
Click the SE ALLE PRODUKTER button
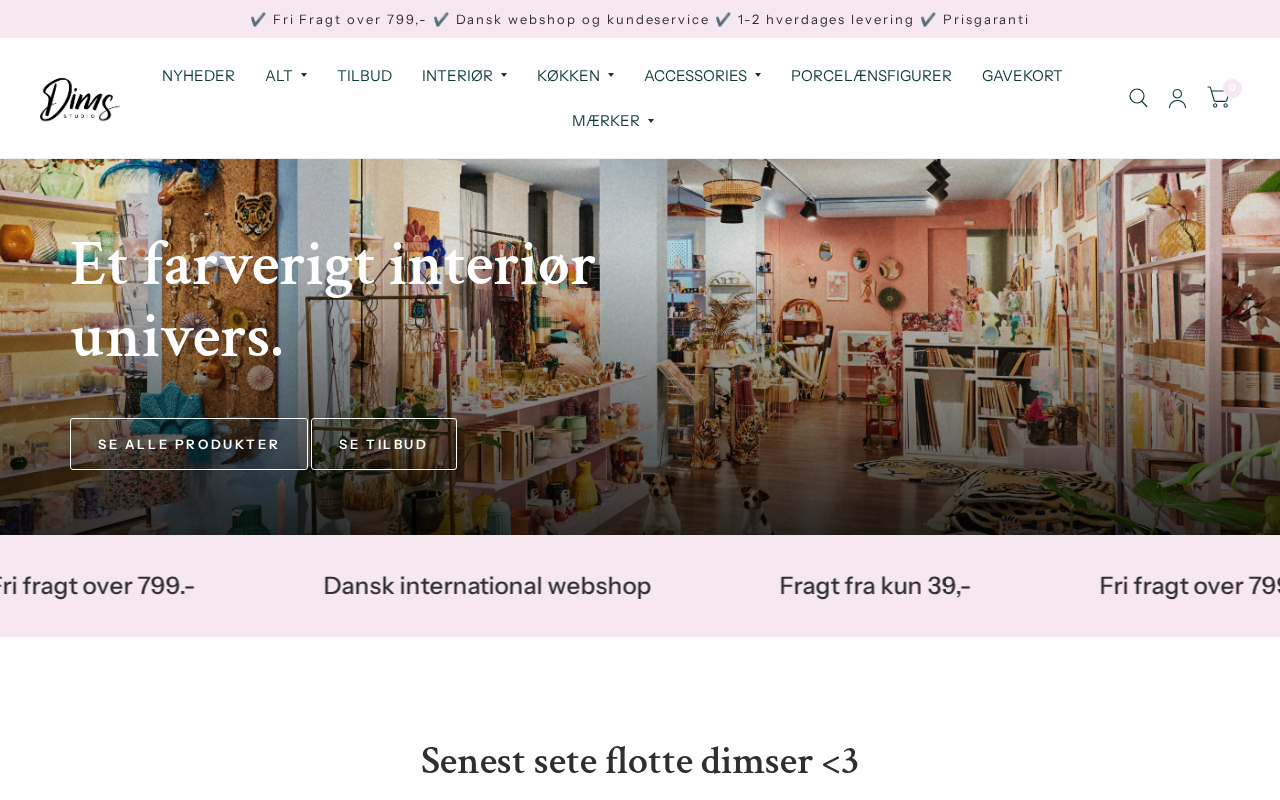(x=189, y=444)
